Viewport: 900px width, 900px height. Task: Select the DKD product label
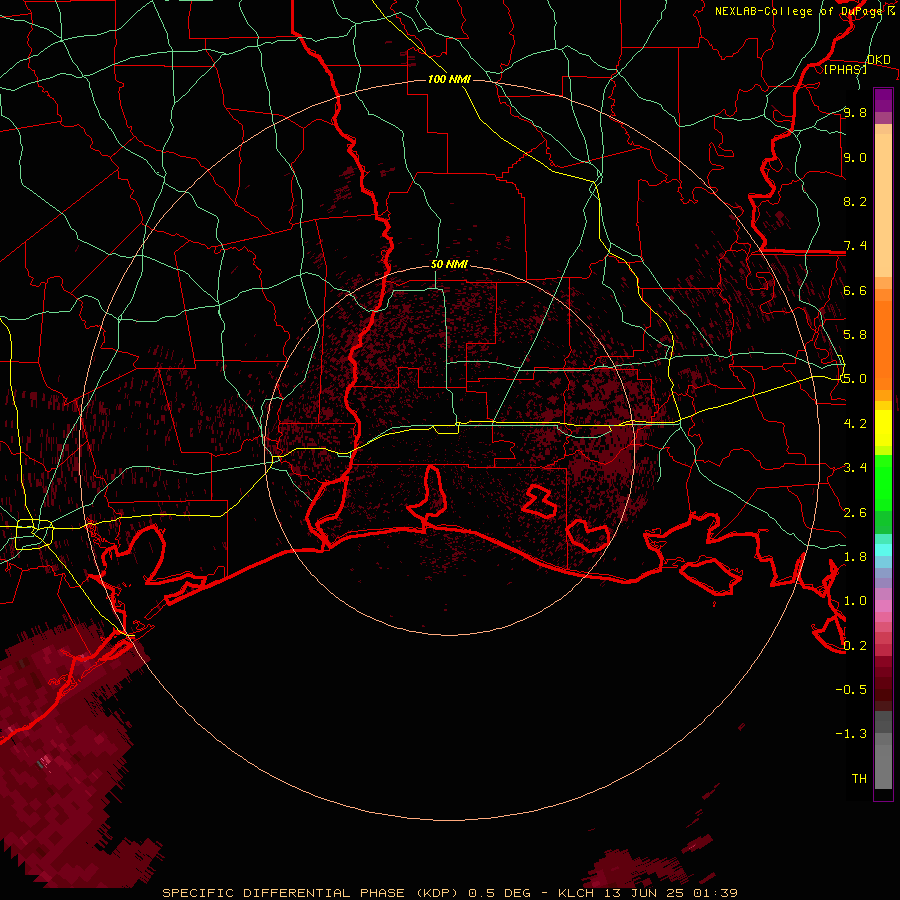coord(878,59)
